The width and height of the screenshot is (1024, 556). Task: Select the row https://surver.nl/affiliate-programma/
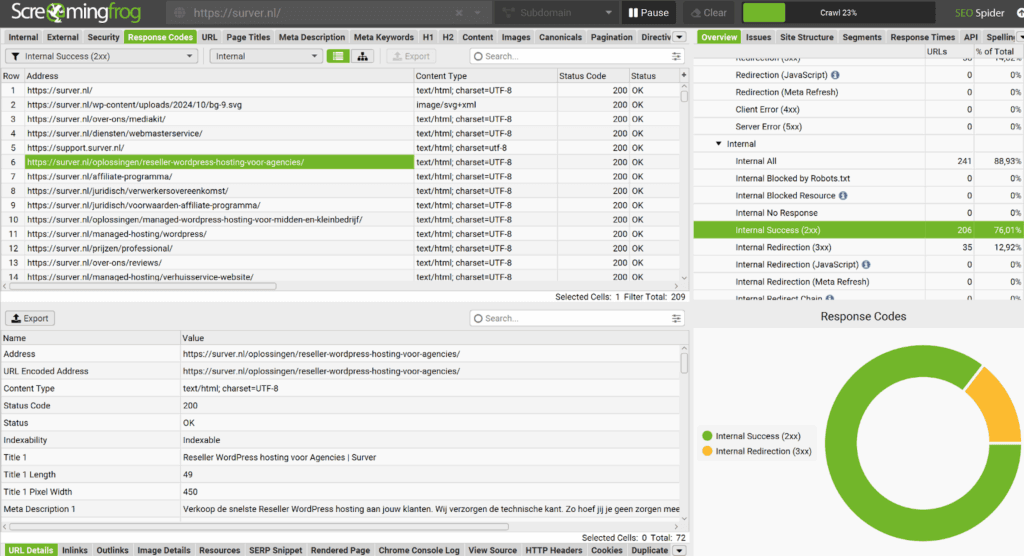340,176
